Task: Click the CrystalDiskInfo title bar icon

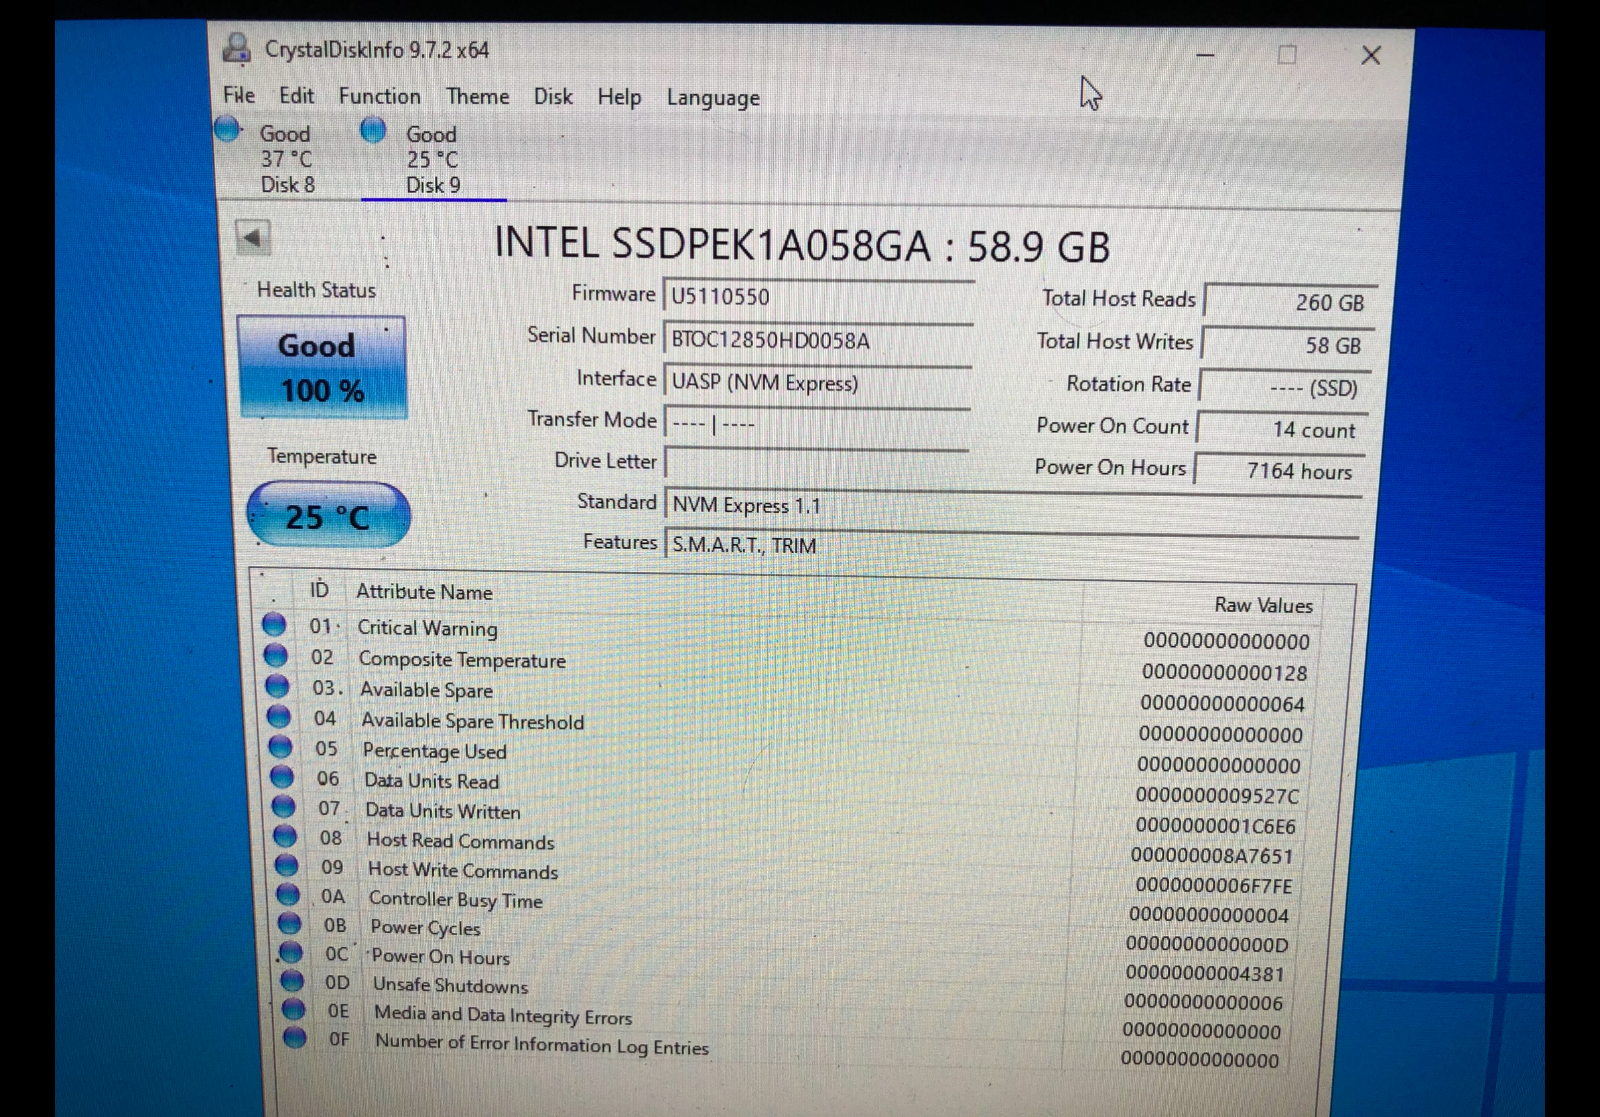Action: pyautogui.click(x=237, y=48)
